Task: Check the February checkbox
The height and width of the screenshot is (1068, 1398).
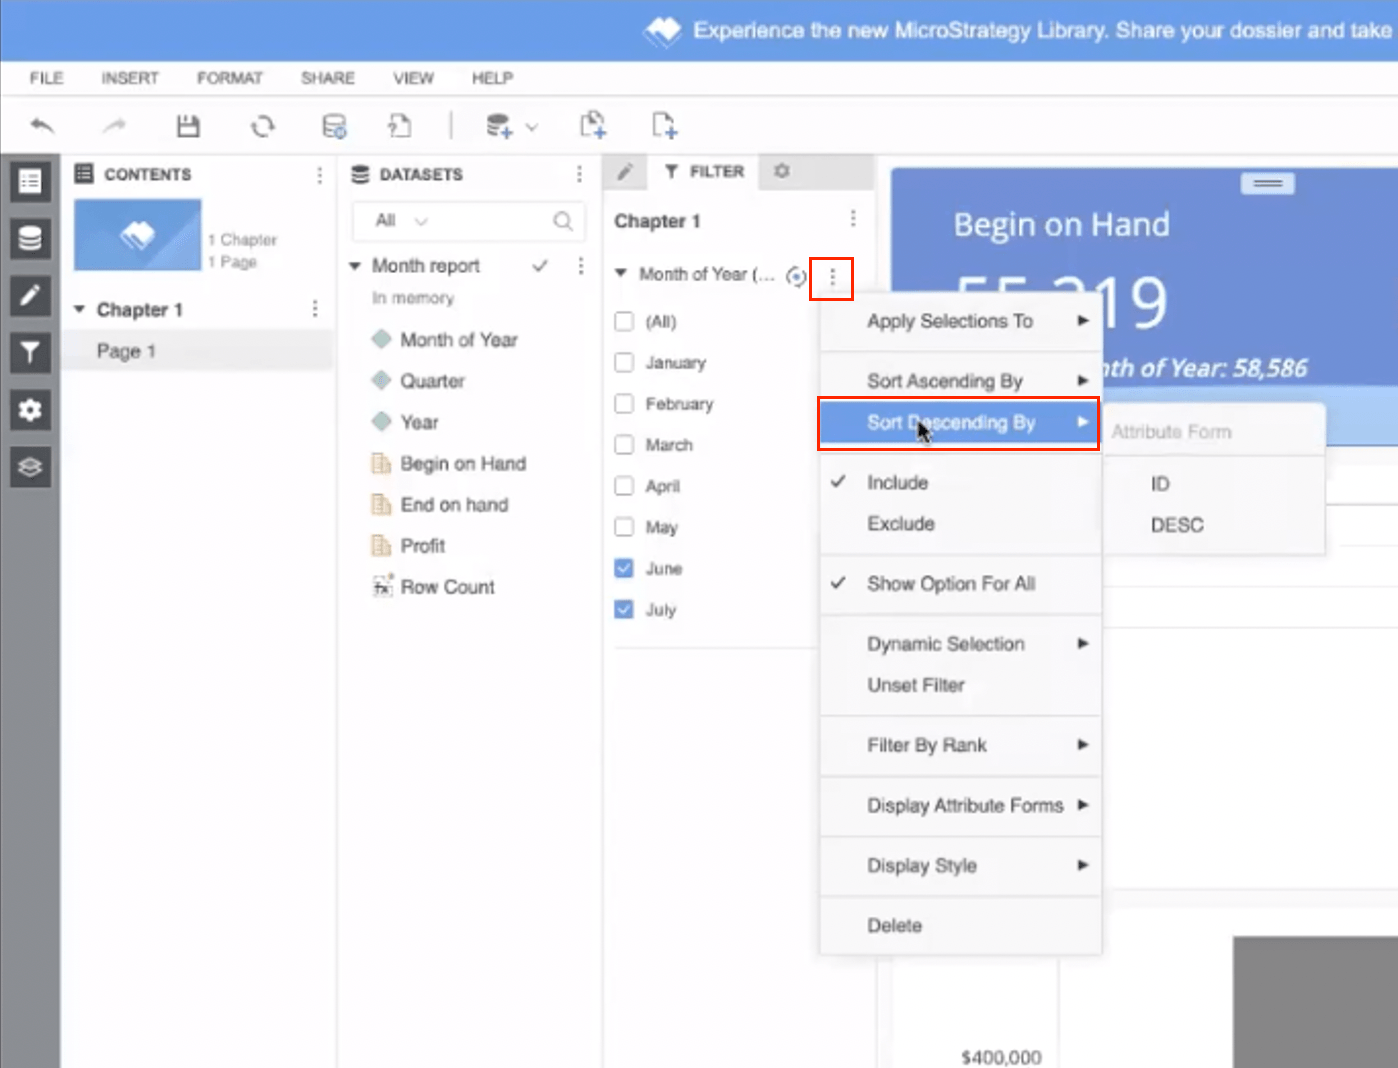Action: pyautogui.click(x=624, y=403)
